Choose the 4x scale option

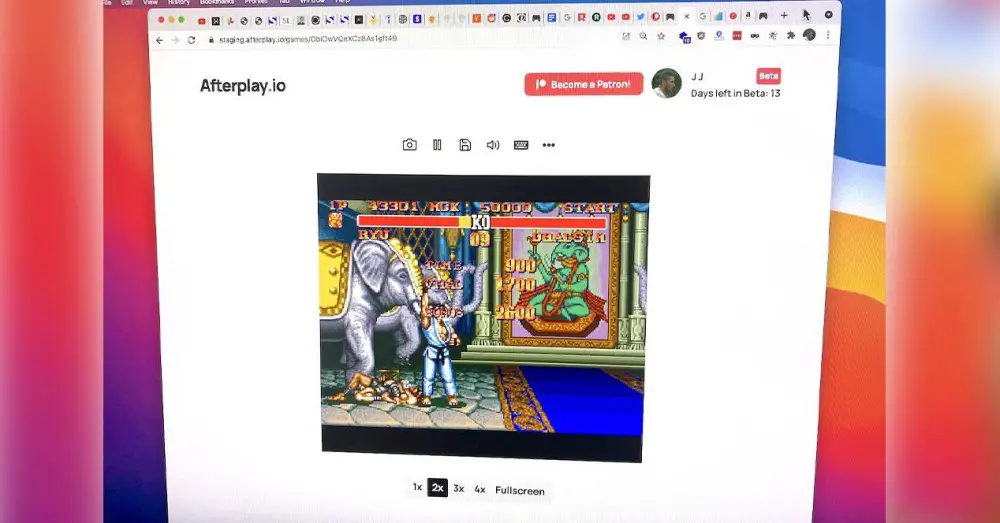pos(480,489)
